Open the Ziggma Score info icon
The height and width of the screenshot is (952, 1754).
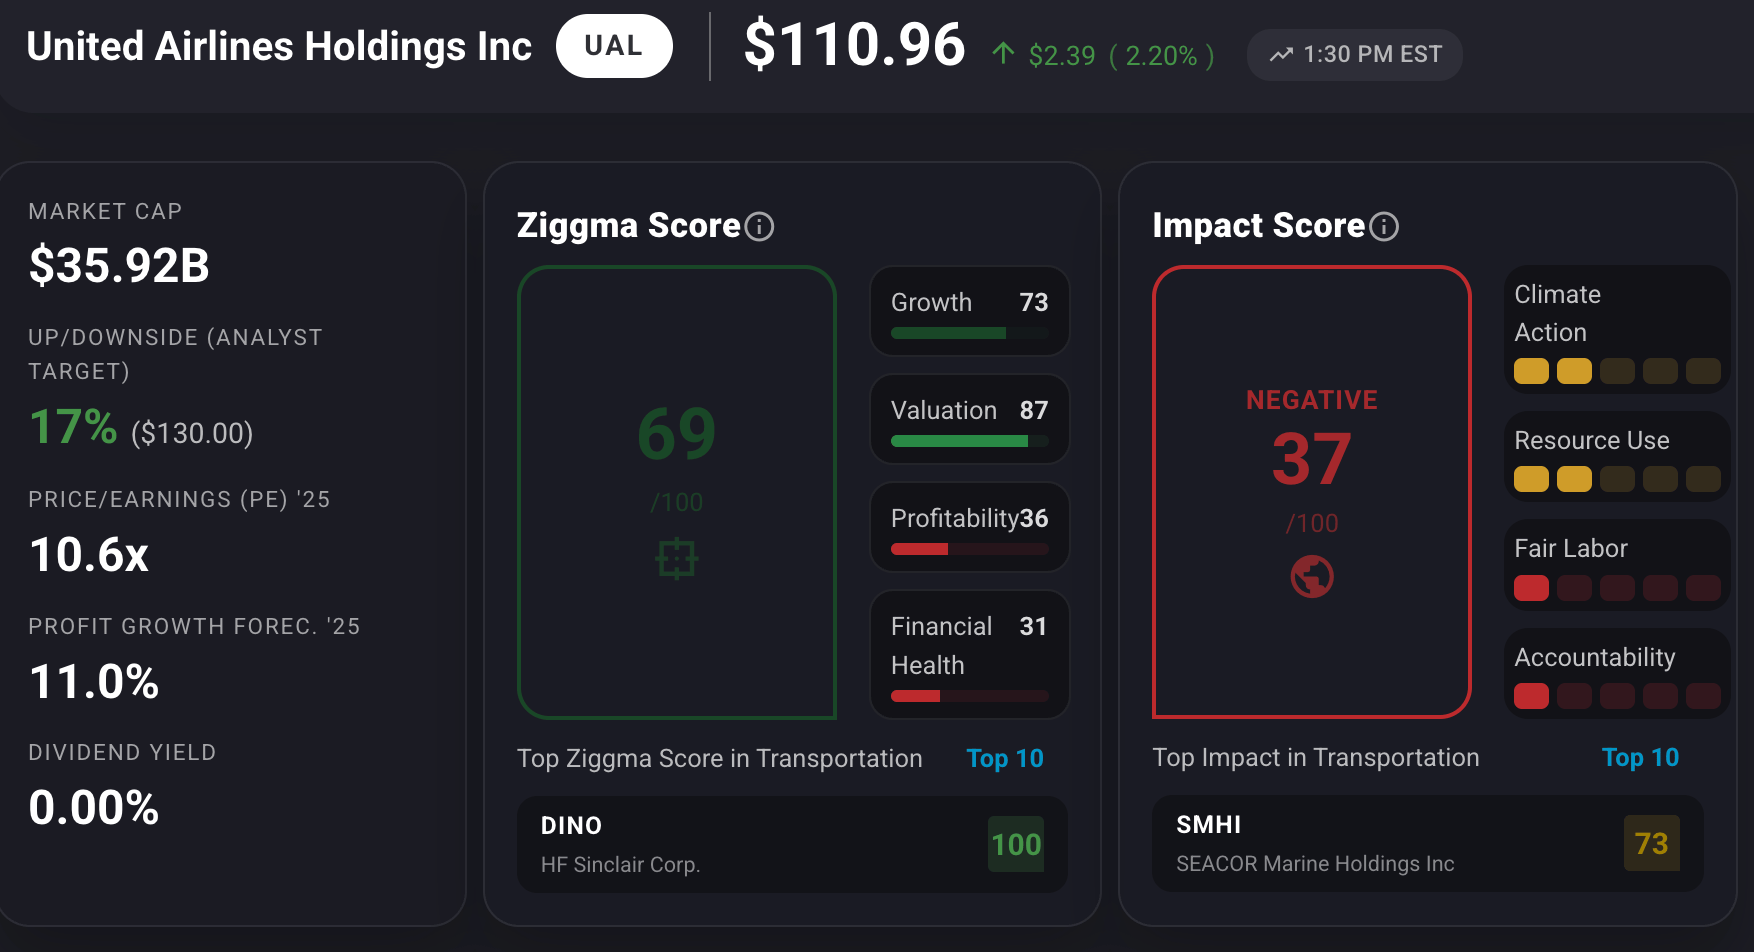760,227
